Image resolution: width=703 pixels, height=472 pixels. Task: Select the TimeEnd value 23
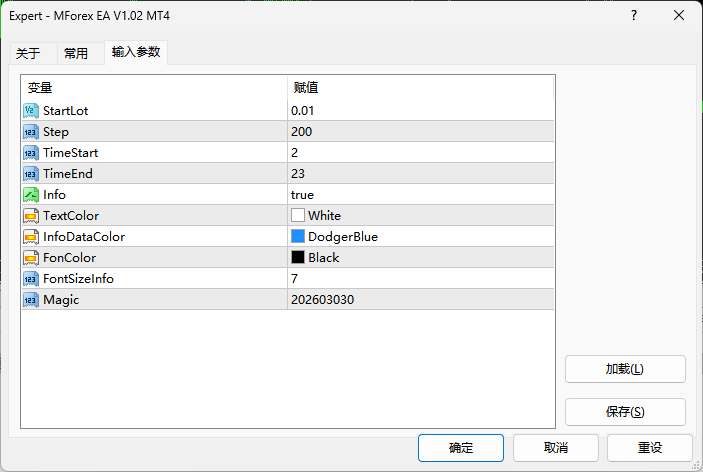(x=298, y=174)
